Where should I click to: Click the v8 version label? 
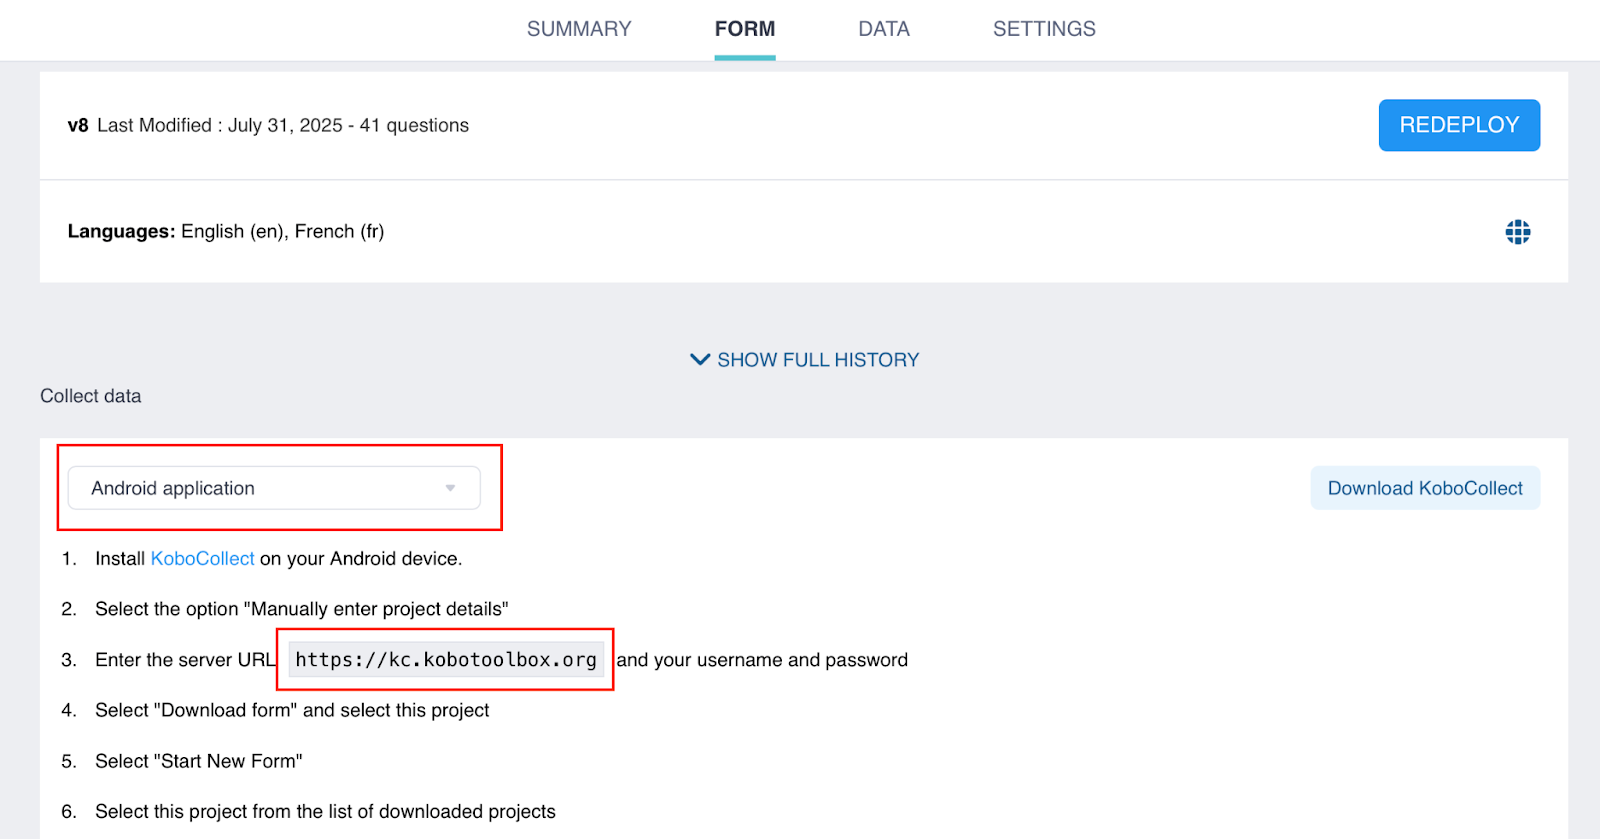[78, 126]
